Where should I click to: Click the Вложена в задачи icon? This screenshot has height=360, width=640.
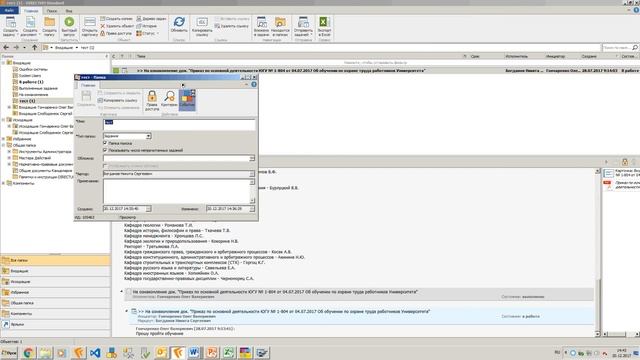pyautogui.click(x=261, y=27)
